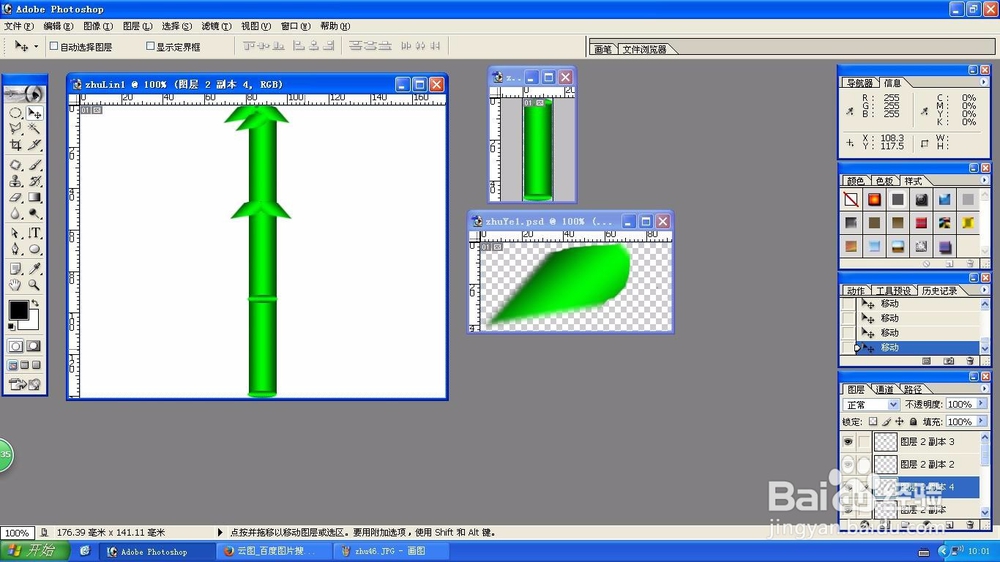Select the Slice tool

[34, 145]
